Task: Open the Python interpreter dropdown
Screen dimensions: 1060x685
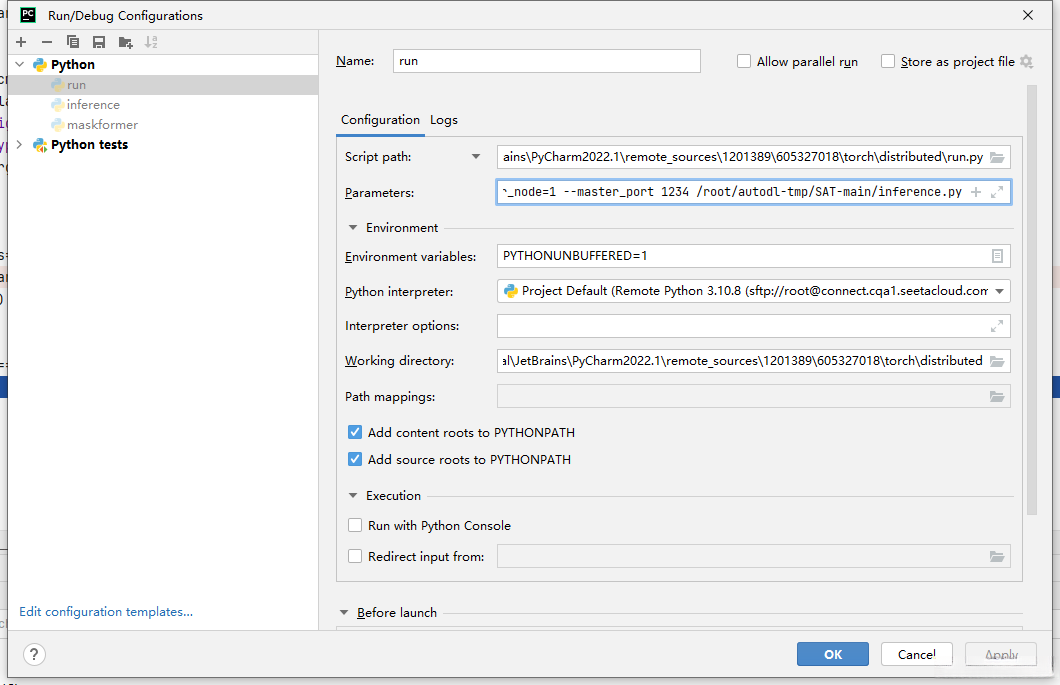Action: pos(998,291)
